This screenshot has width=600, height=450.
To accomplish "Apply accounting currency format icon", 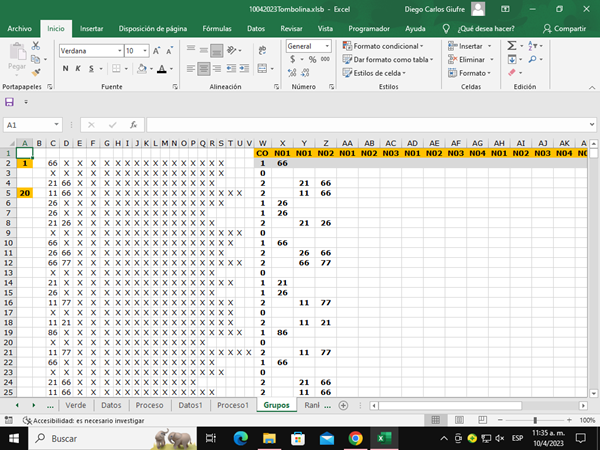I will click(293, 59).
